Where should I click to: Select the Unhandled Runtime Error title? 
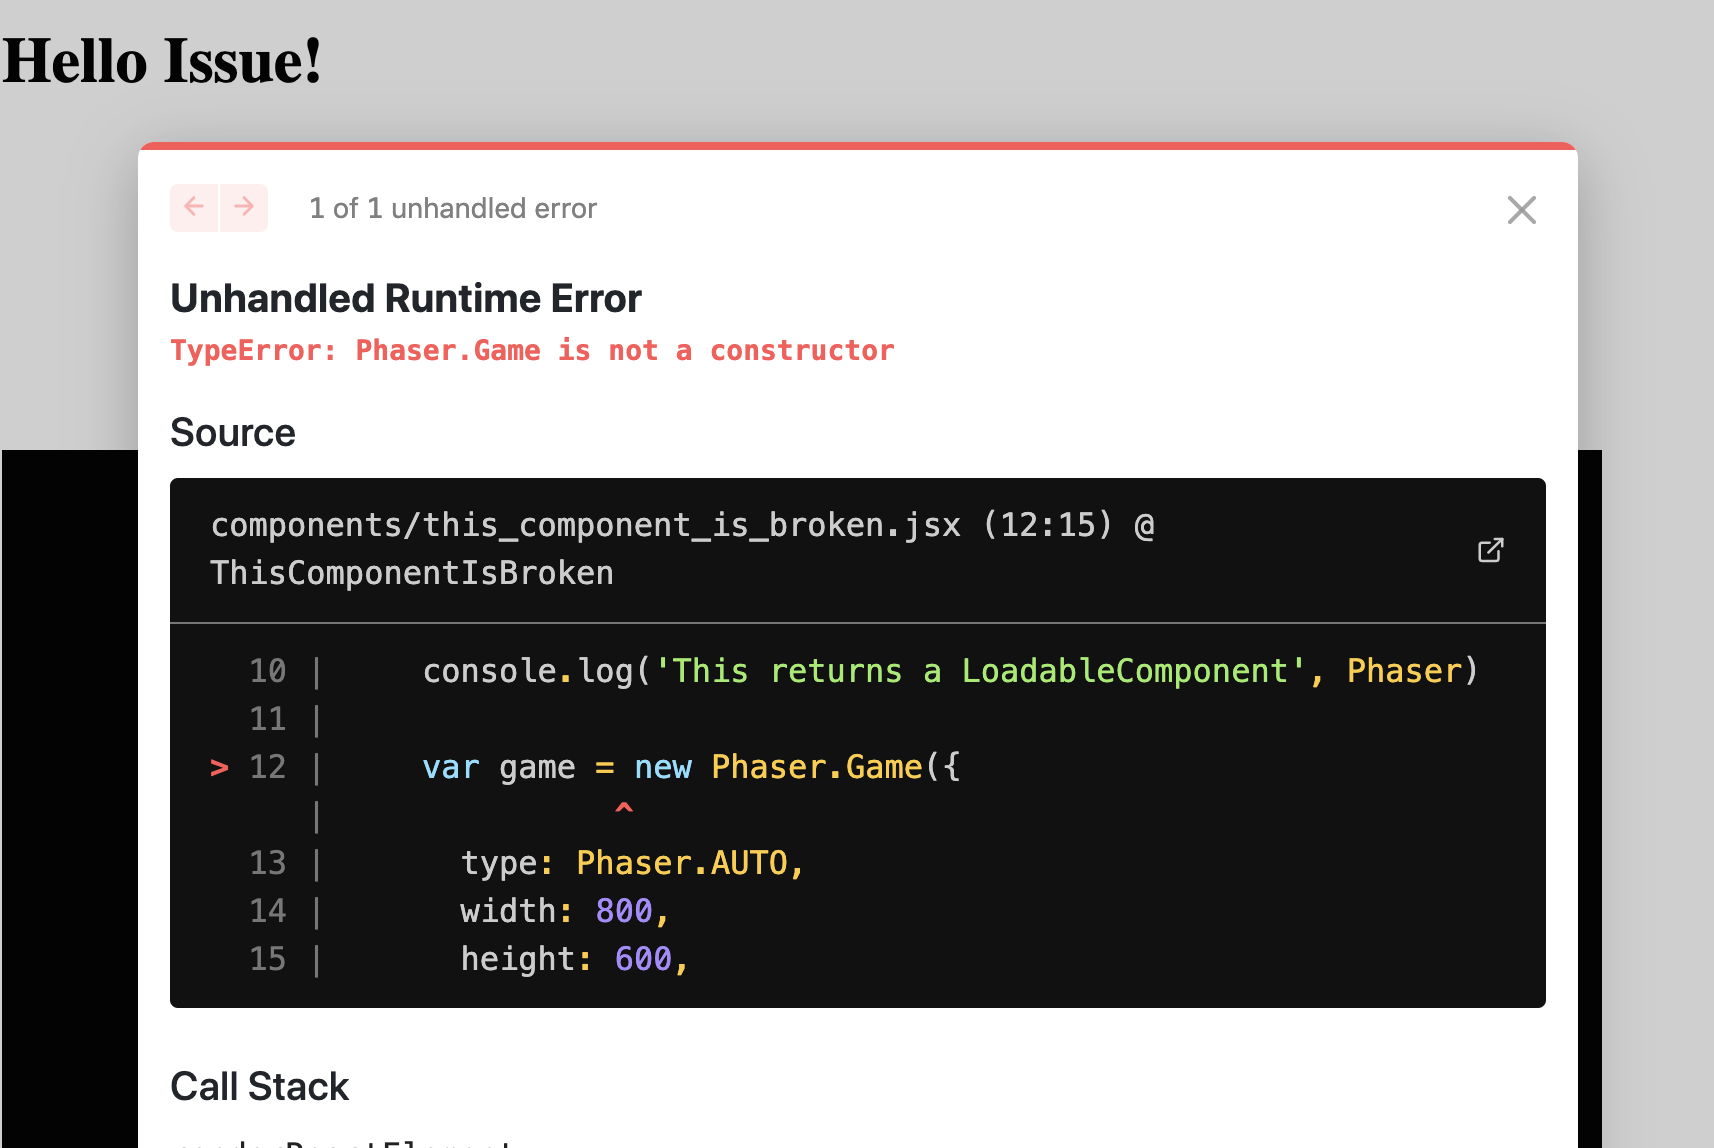point(406,297)
